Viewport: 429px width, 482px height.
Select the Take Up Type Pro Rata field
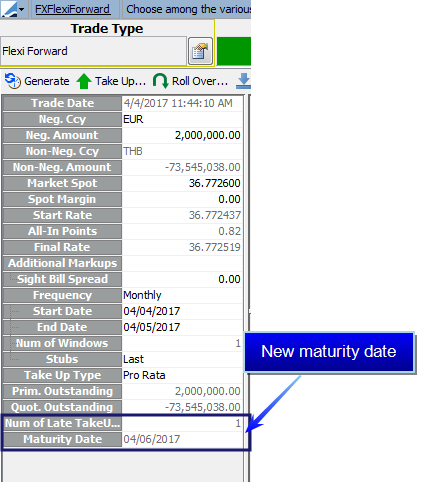point(182,375)
